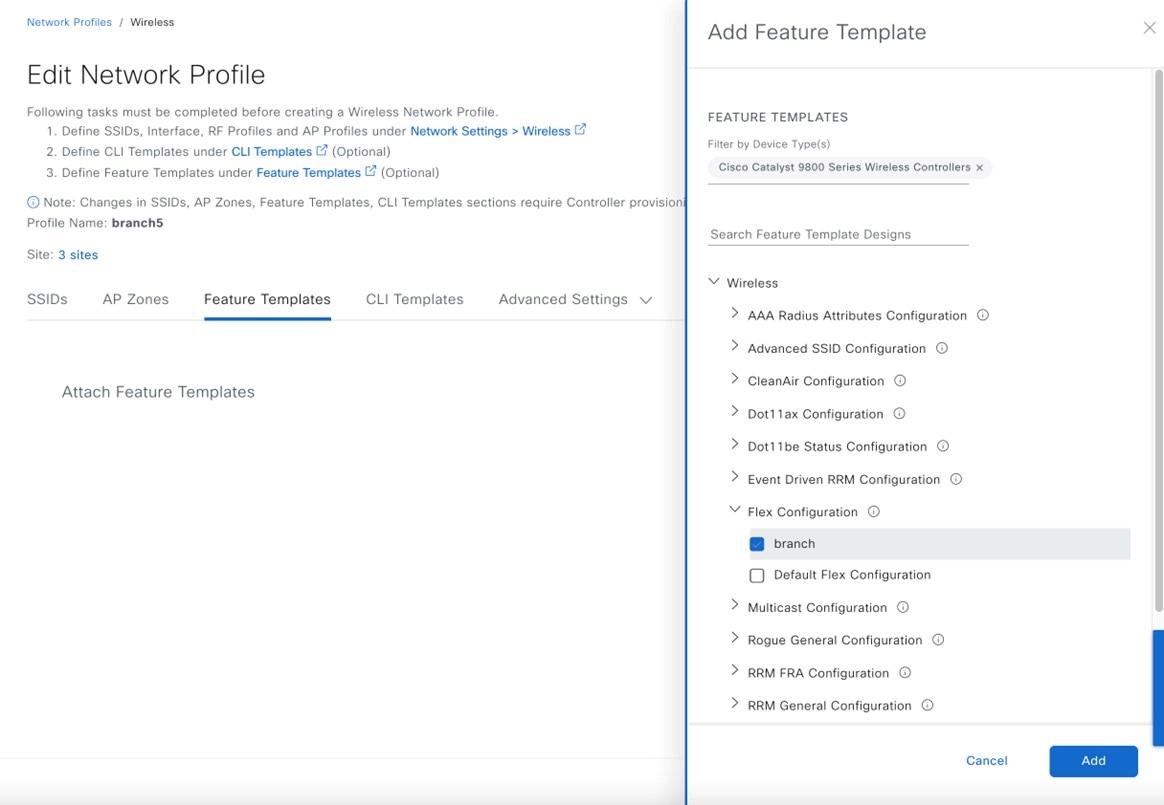Image resolution: width=1164 pixels, height=805 pixels.
Task: Click the Add button
Action: [x=1093, y=761]
